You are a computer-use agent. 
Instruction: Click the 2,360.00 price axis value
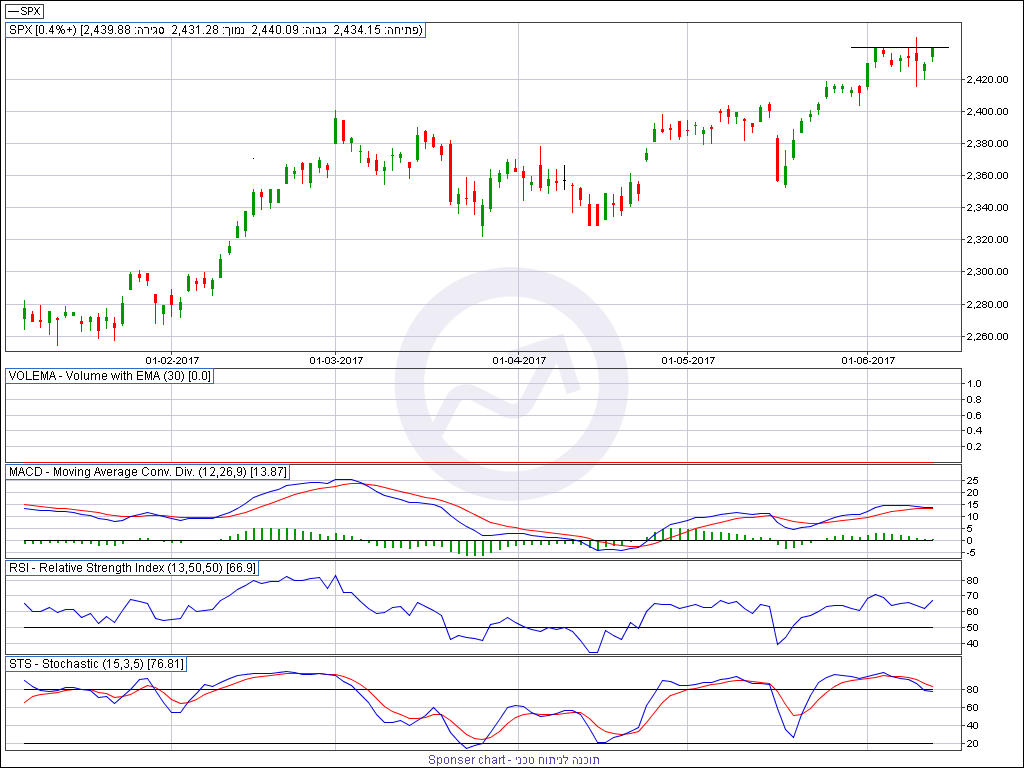click(987, 176)
